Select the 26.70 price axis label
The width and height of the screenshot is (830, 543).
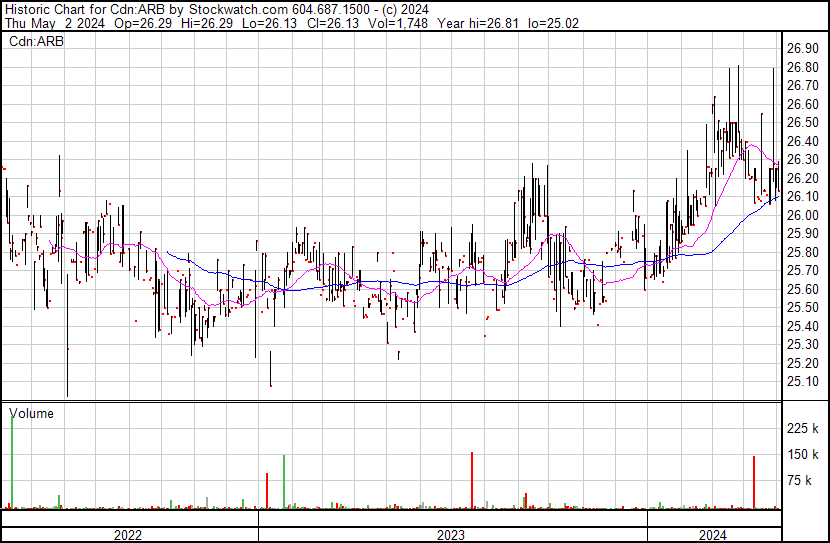pyautogui.click(x=802, y=86)
